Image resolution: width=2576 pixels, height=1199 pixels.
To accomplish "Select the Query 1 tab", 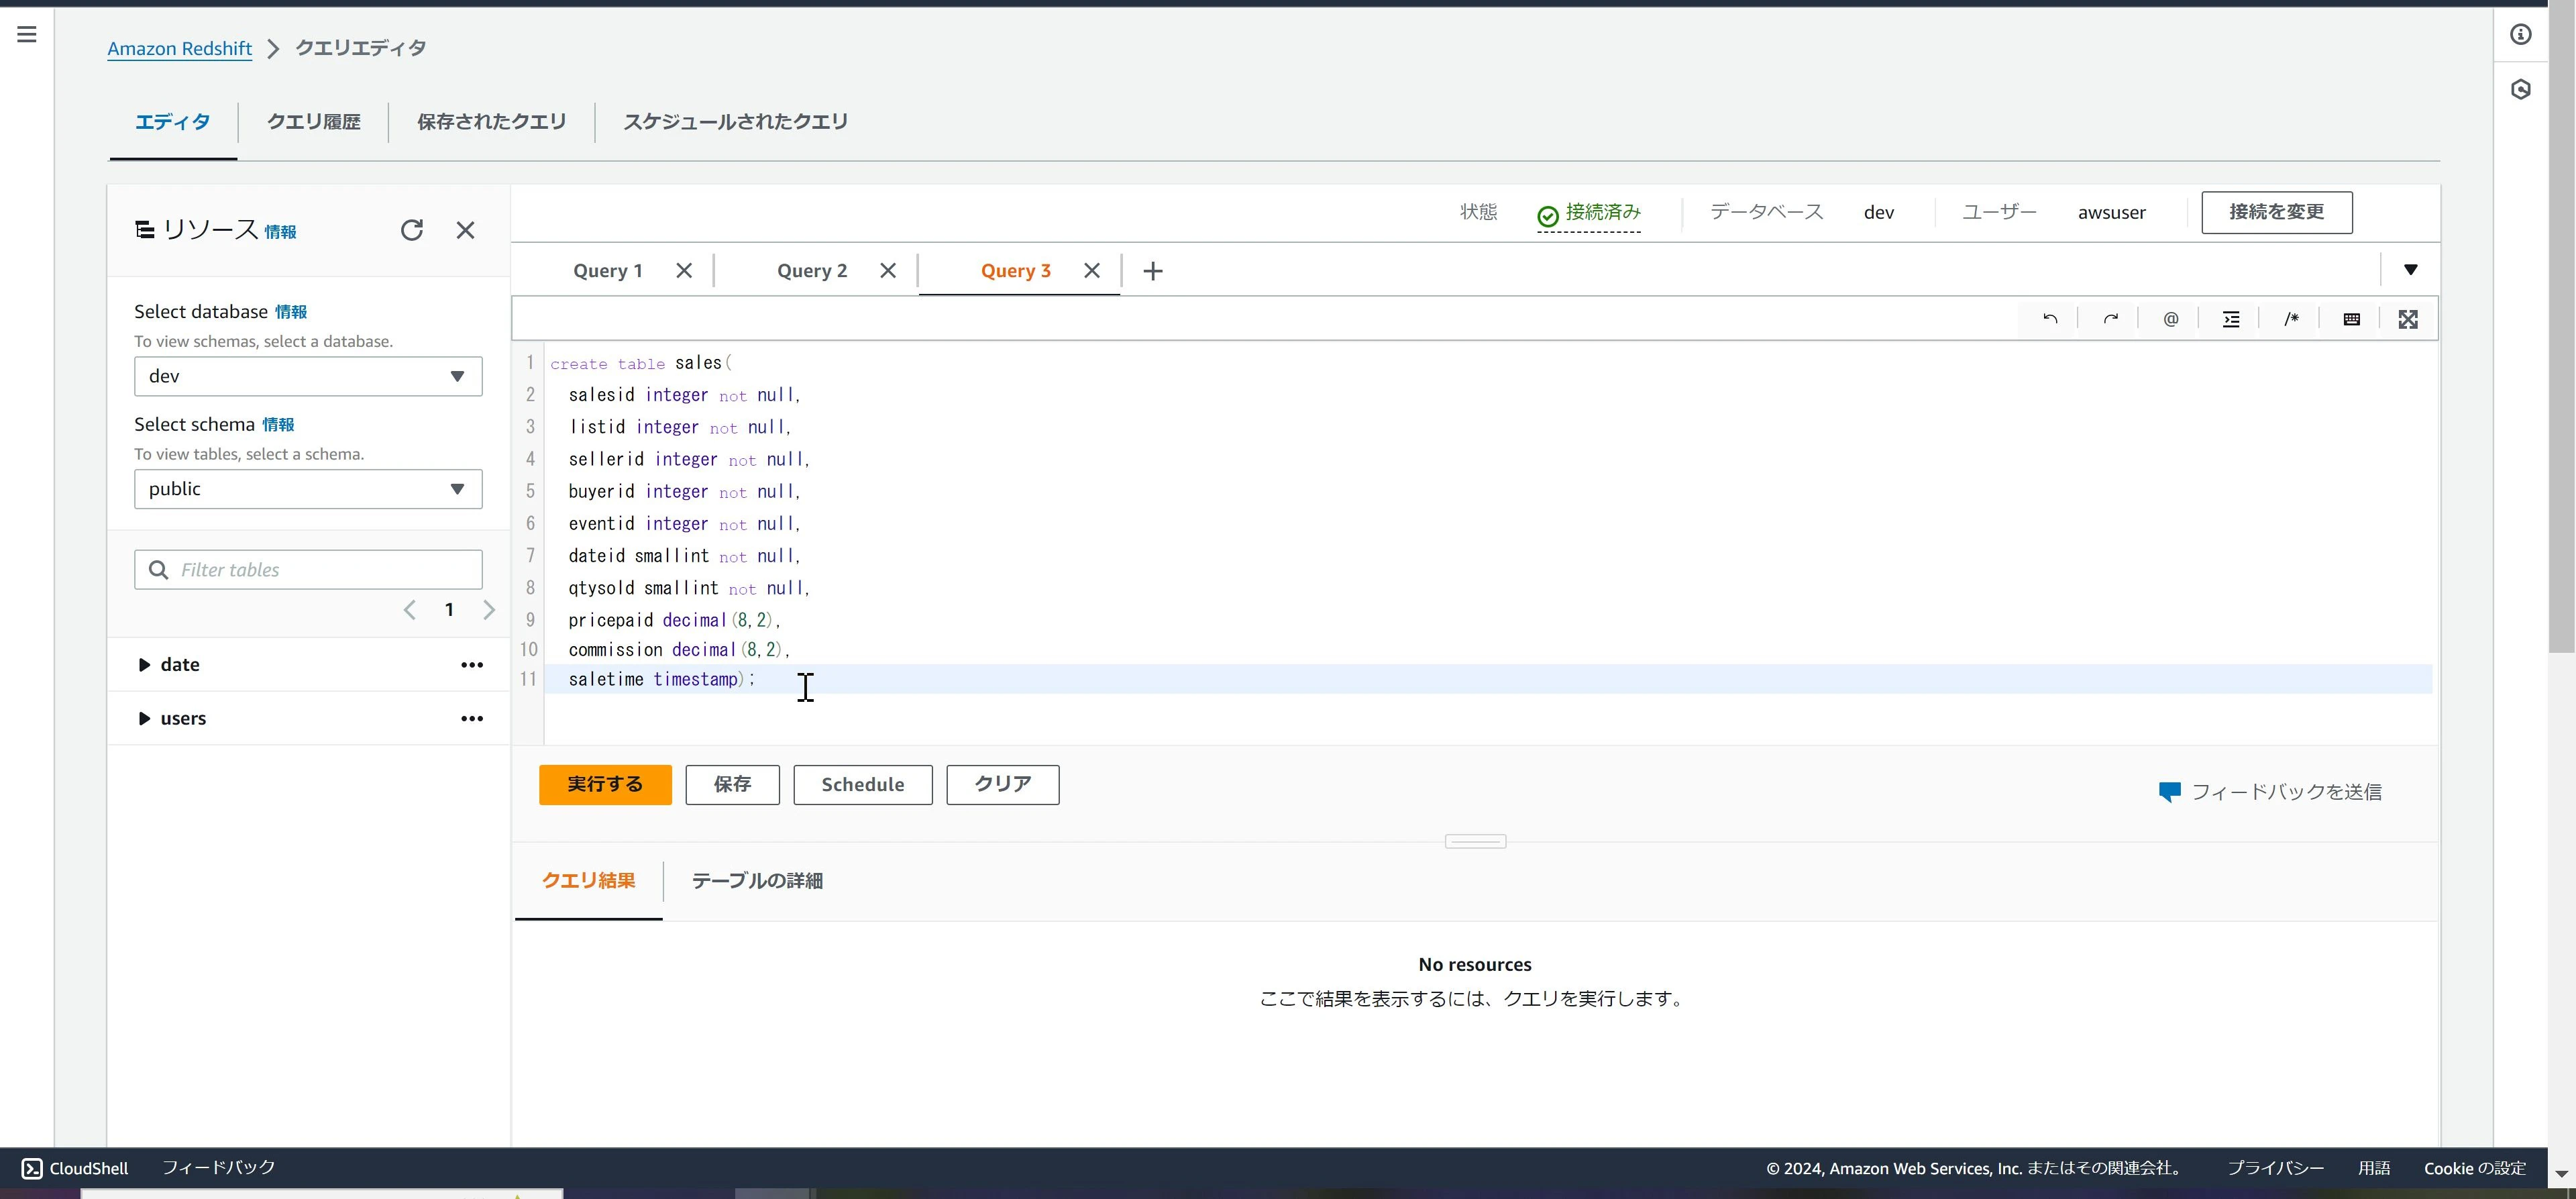I will [607, 271].
